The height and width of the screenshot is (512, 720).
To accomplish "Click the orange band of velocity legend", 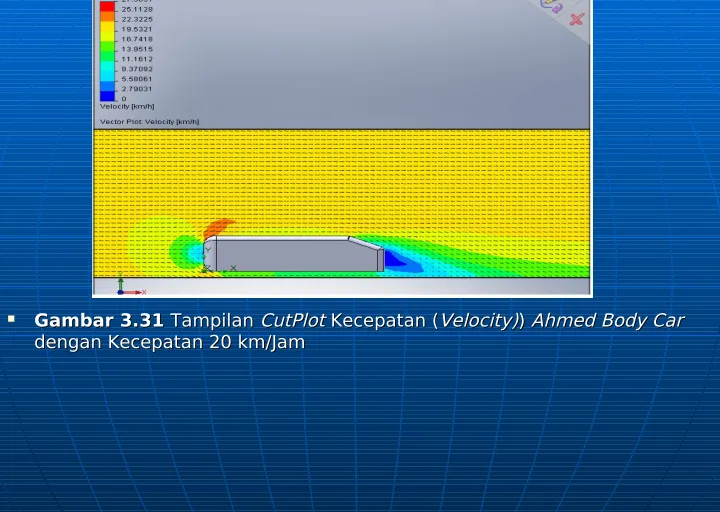I will click(x=107, y=17).
